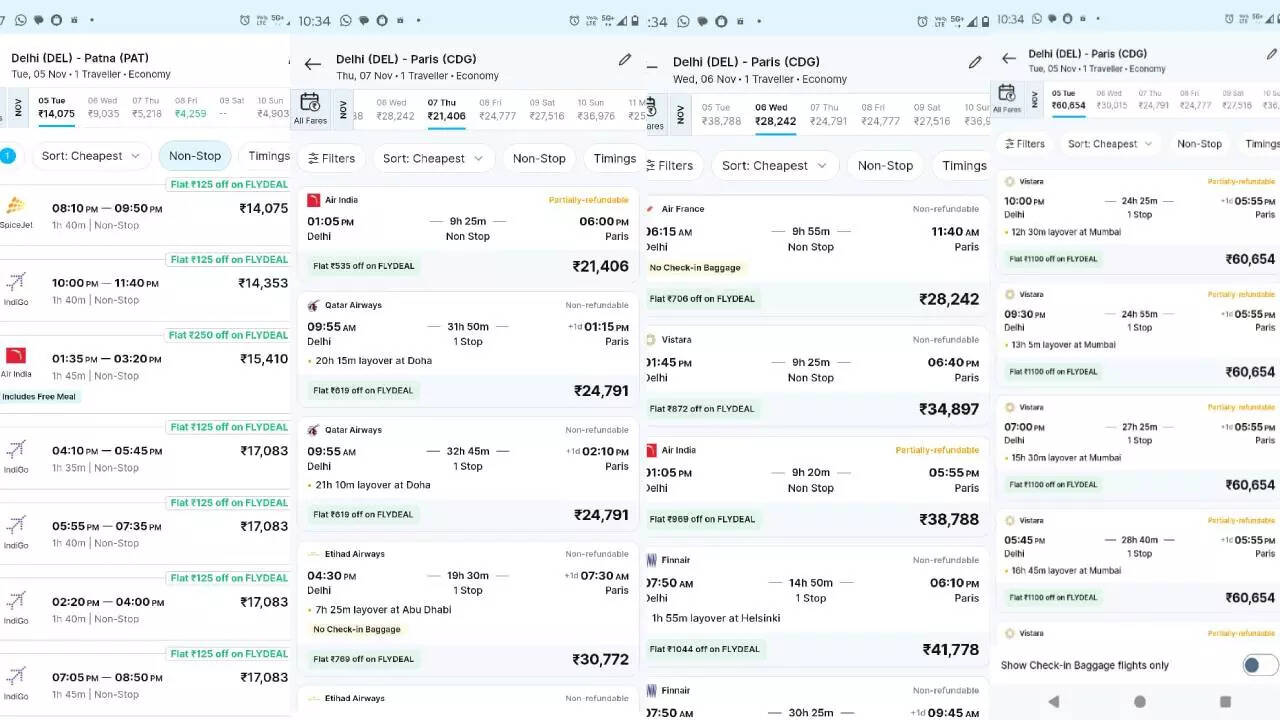The image size is (1280, 720).
Task: Open Sort: Cheapest dropdown on Wed 06 Nov screen
Action: (775, 166)
